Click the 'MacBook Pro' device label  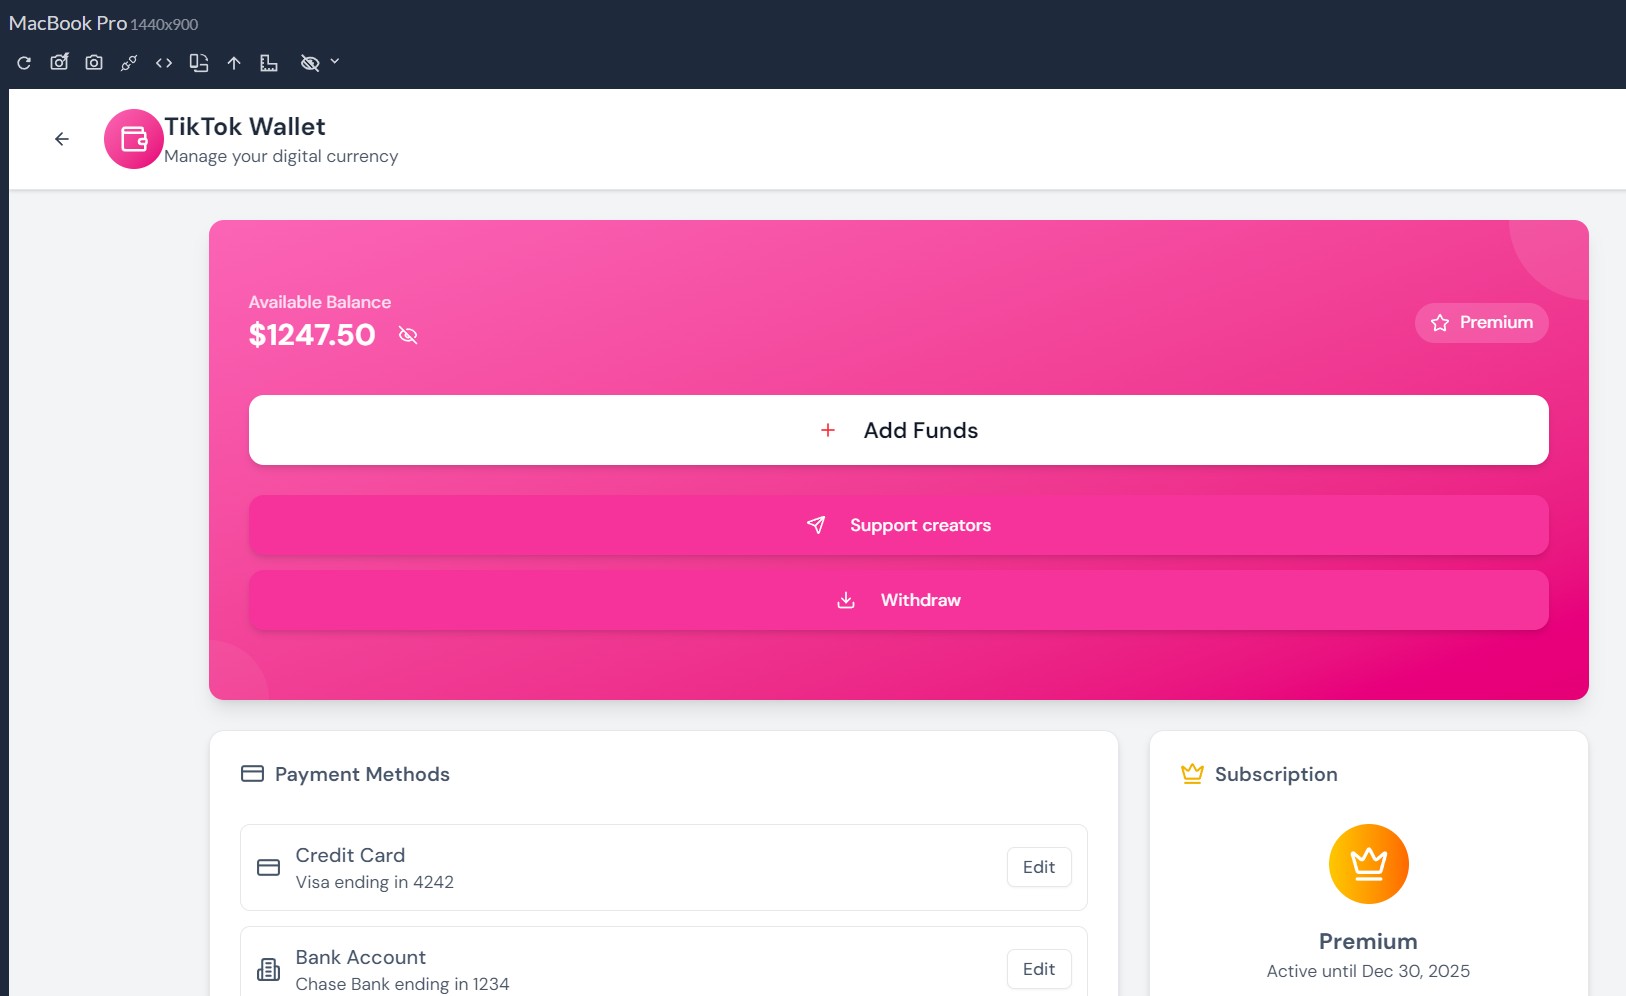pos(68,23)
